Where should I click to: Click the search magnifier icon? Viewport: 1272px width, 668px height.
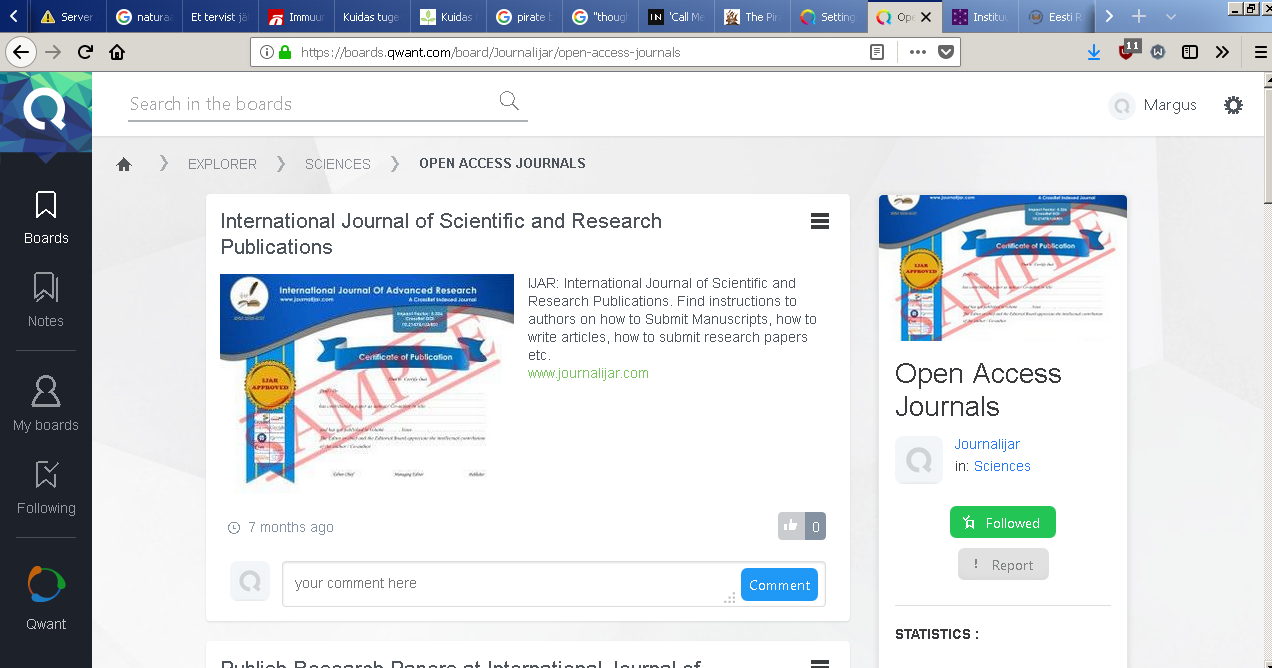point(509,100)
